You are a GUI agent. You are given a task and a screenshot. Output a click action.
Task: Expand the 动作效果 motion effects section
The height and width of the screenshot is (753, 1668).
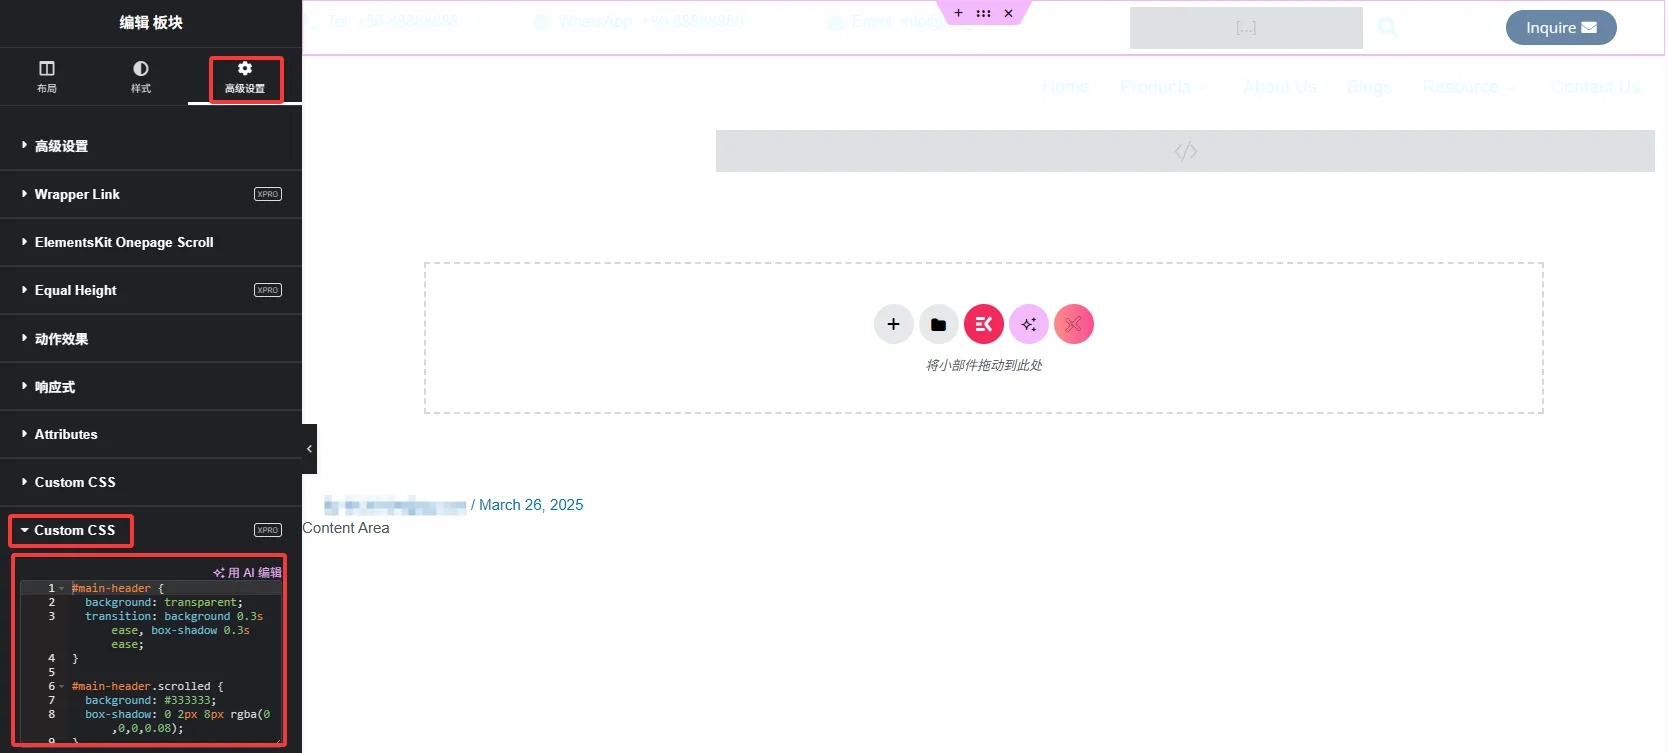tap(62, 339)
